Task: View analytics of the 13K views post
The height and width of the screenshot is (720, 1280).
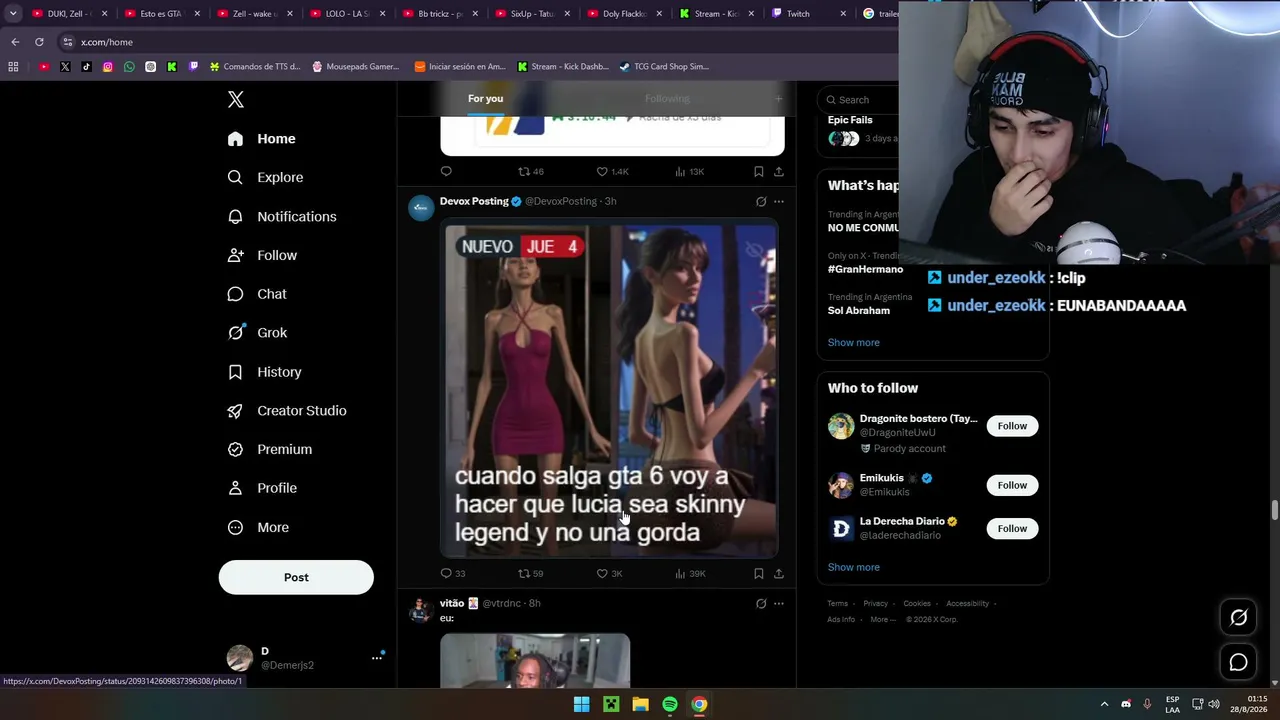Action: pos(689,171)
